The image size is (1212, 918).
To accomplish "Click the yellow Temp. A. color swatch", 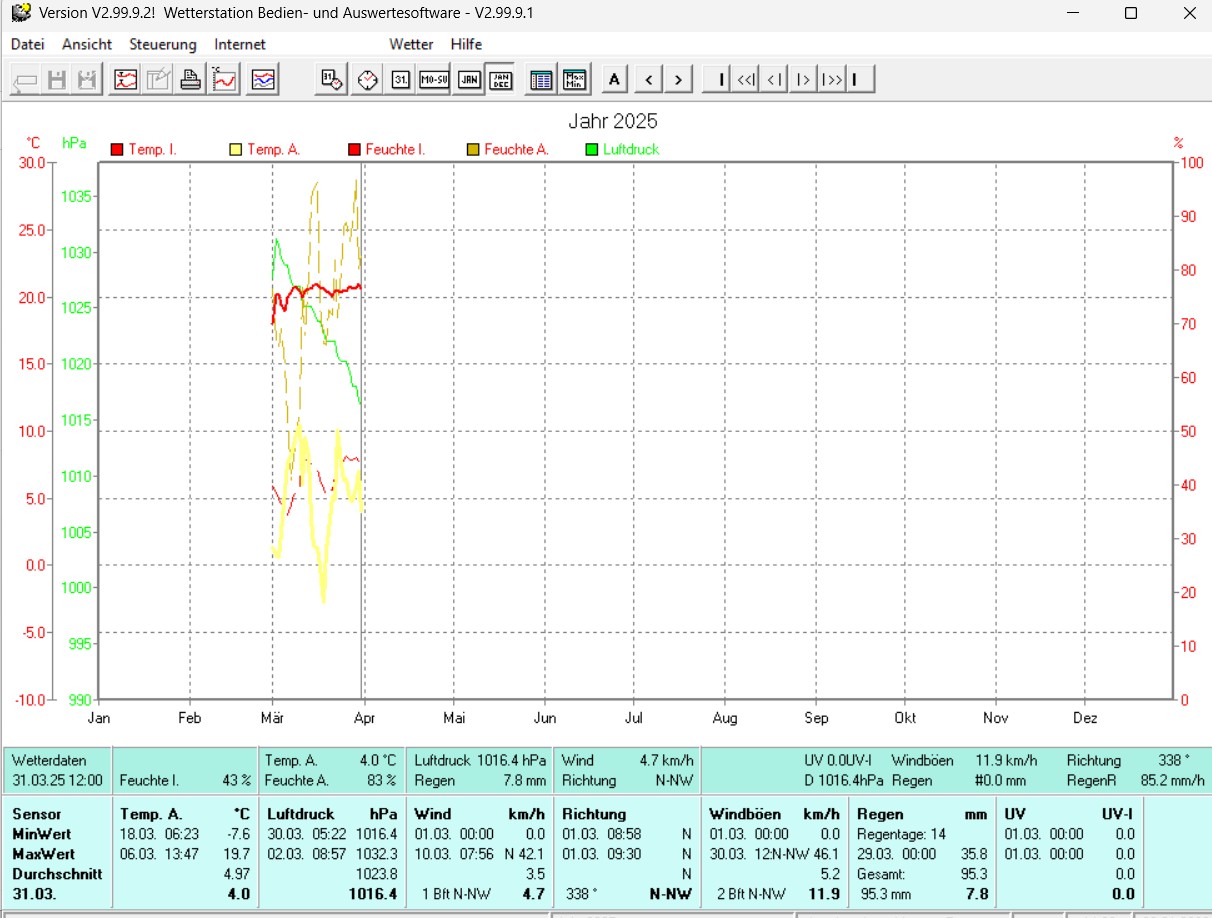I will click(236, 150).
